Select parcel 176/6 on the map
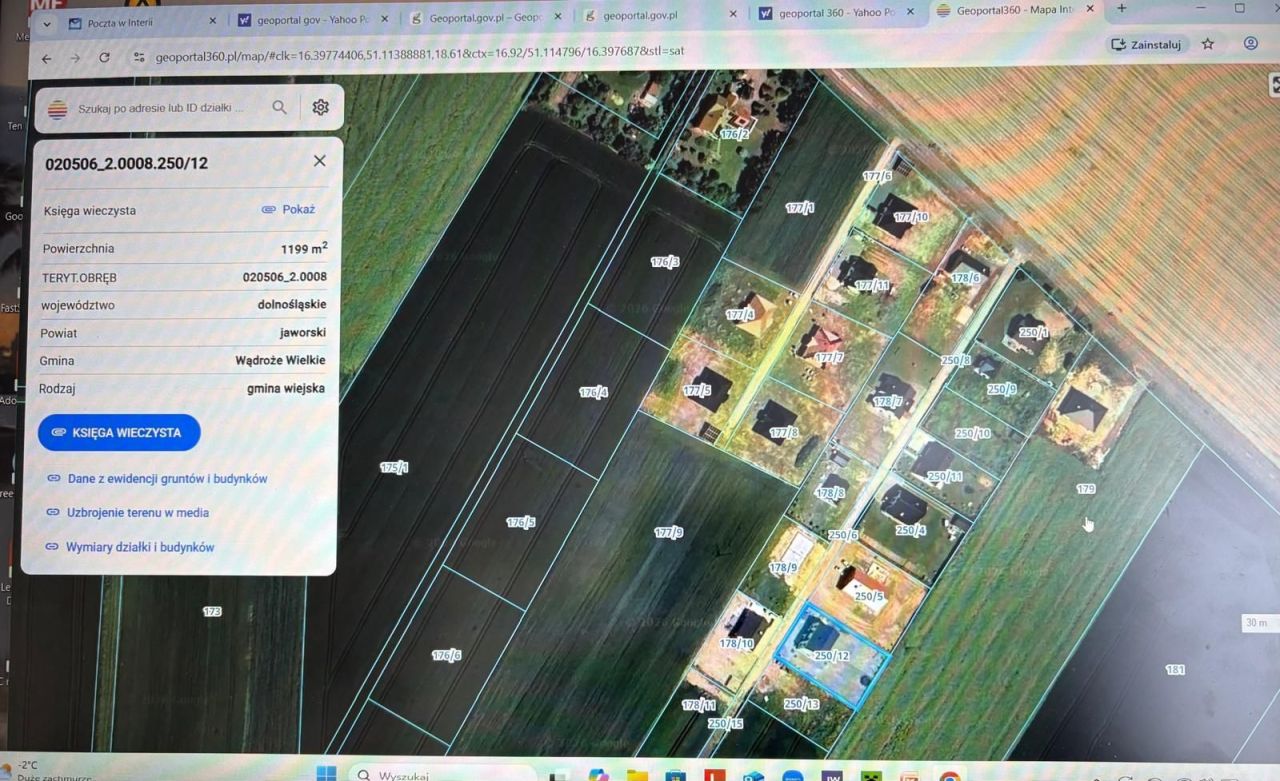Viewport: 1280px width, 781px height. 447,656
